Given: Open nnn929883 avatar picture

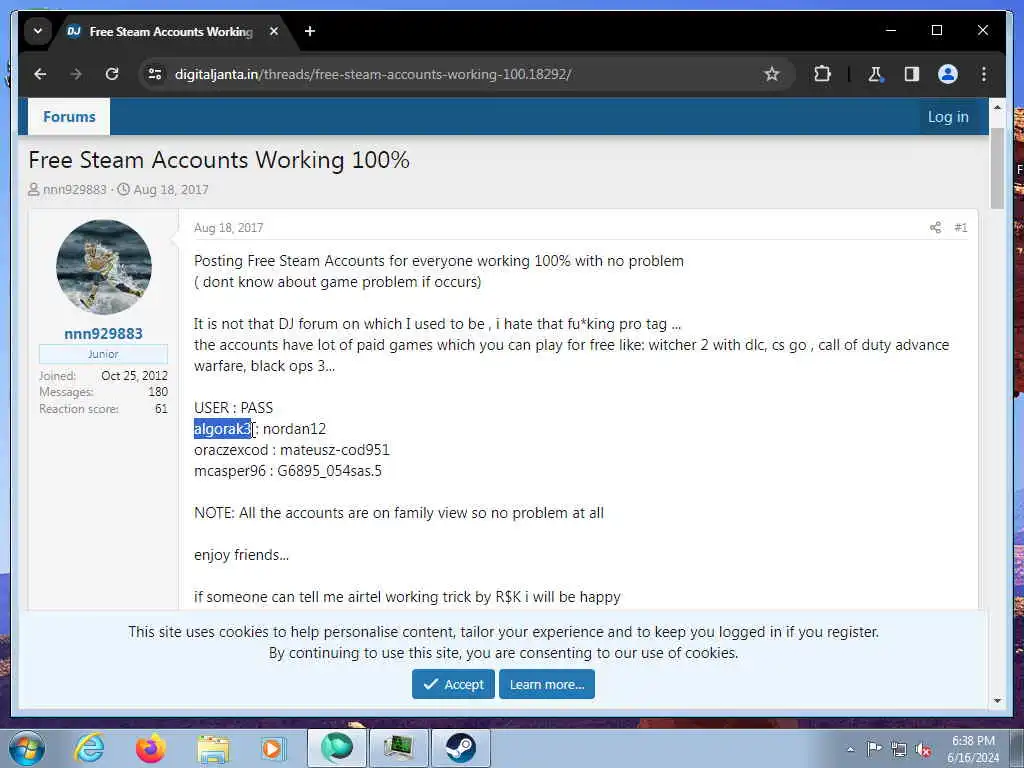Looking at the screenshot, I should (104, 267).
